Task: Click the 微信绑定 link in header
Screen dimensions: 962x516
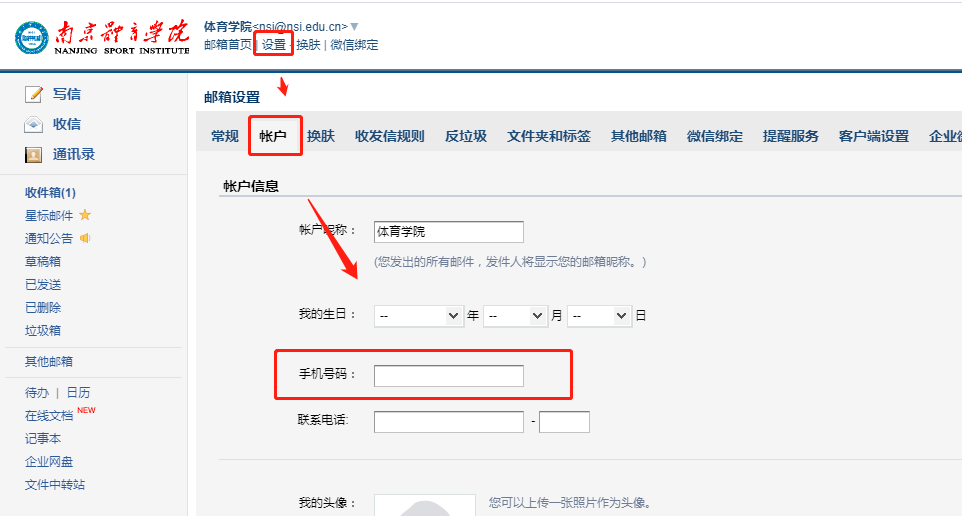Action: pyautogui.click(x=354, y=45)
